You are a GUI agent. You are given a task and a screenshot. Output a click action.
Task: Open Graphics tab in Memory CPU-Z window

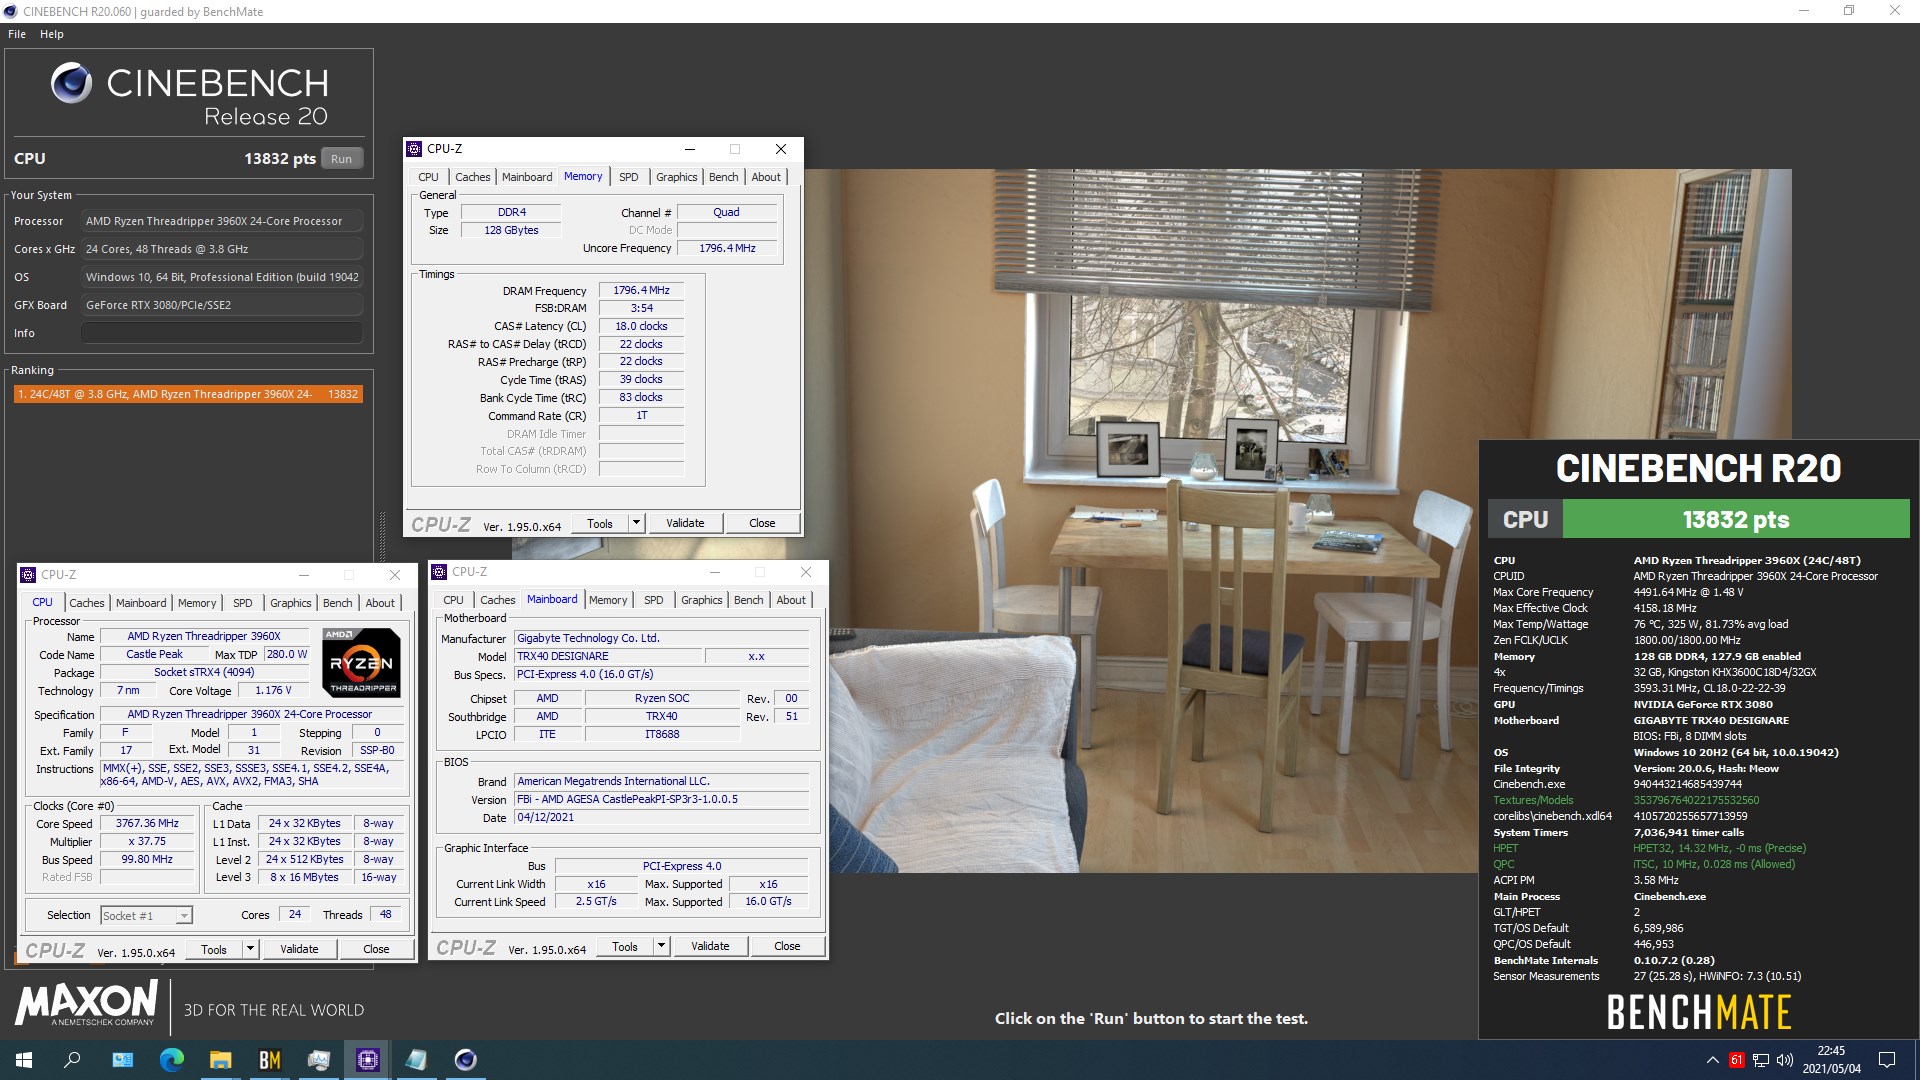pos(677,177)
